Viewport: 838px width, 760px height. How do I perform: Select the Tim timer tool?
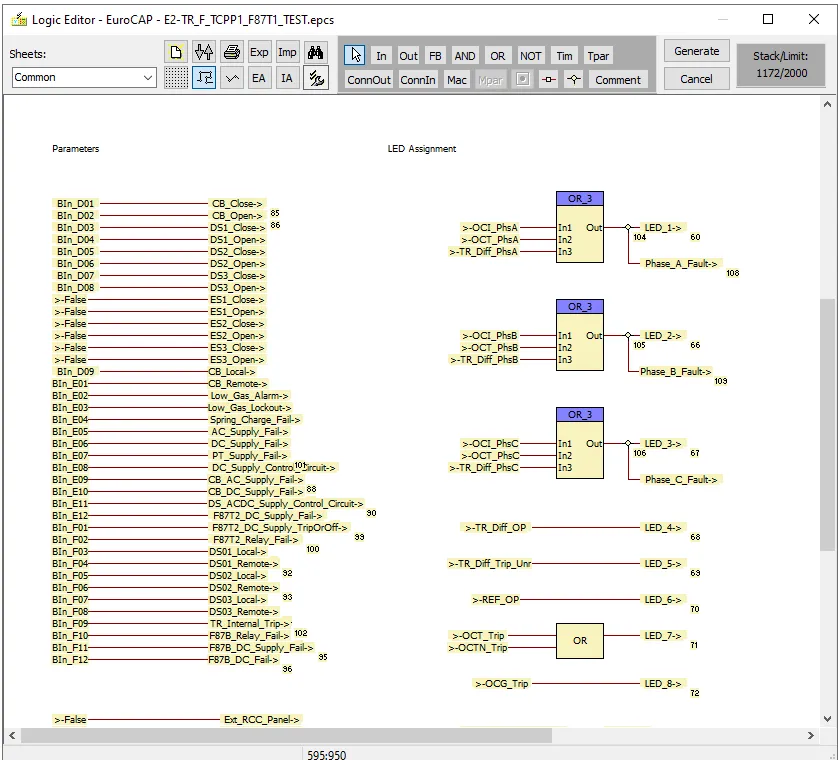pyautogui.click(x=564, y=56)
